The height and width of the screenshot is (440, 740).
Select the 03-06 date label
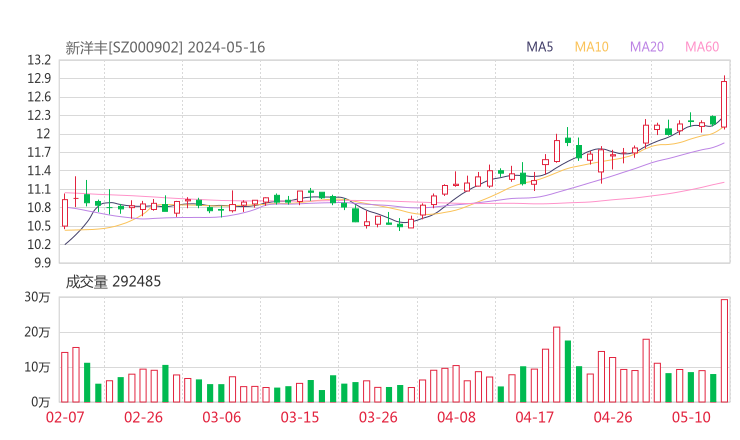221,417
